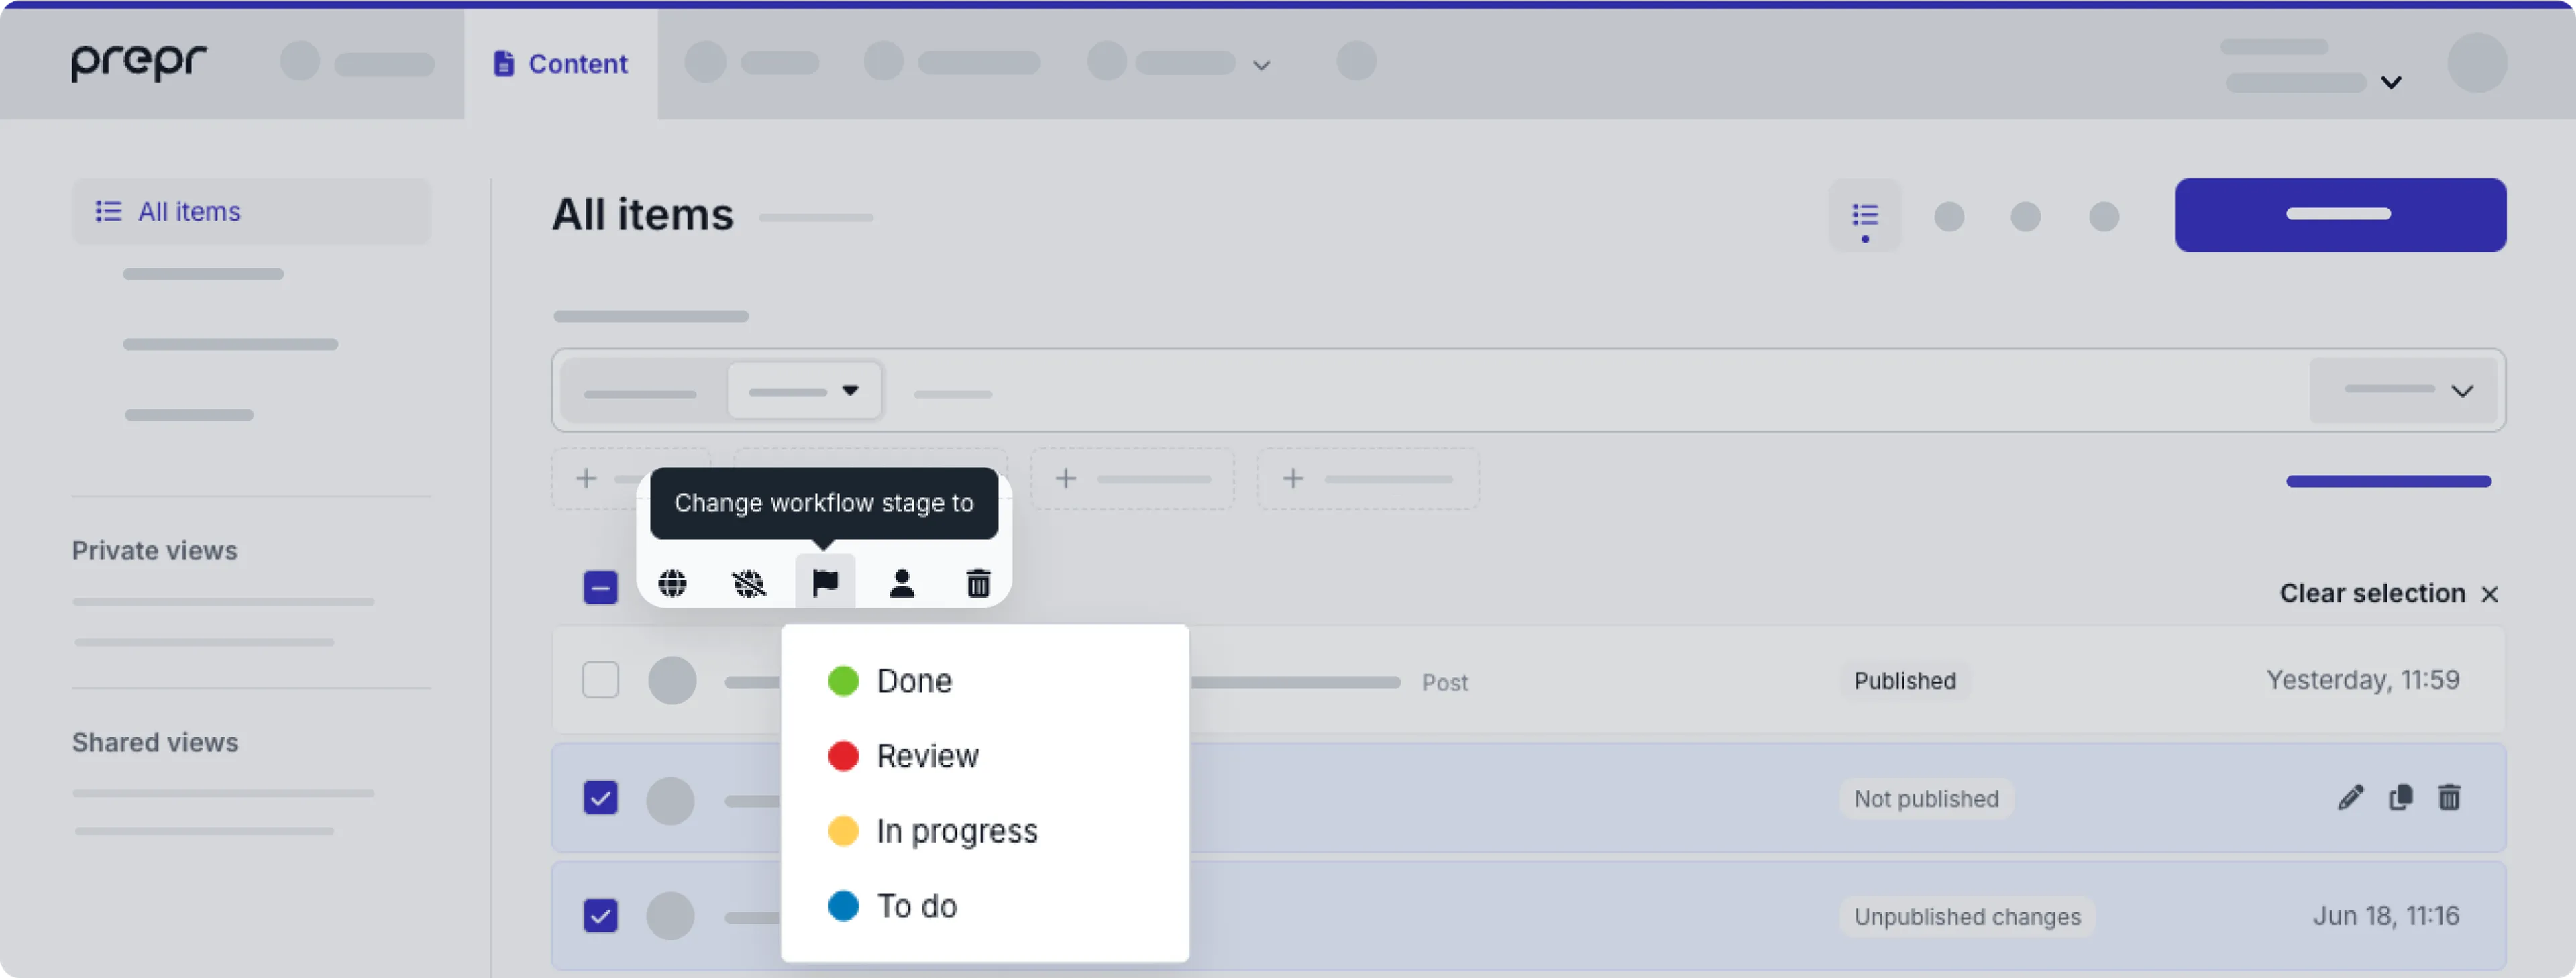Viewport: 2576px width, 978px height.
Task: Check the Published Post row checkbox
Action: point(600,680)
